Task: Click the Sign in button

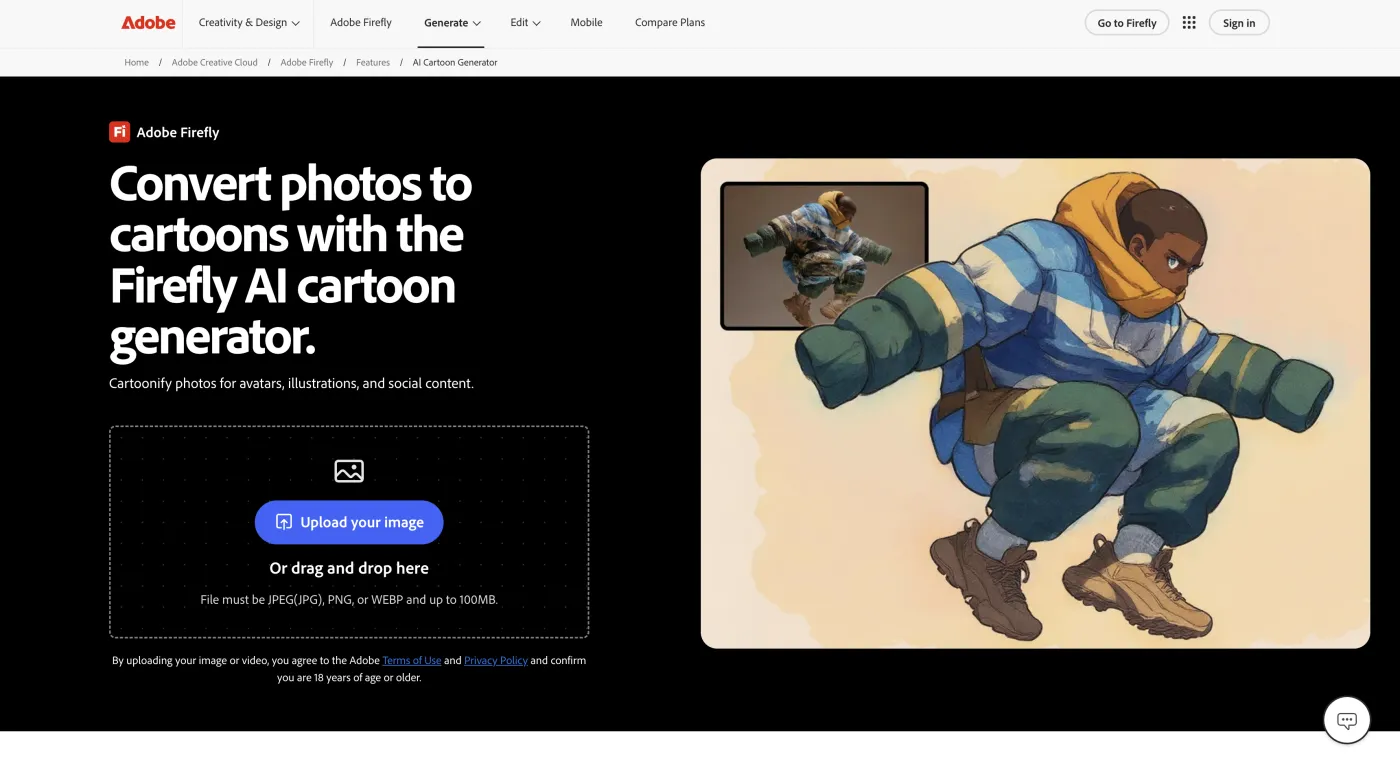Action: (1239, 23)
